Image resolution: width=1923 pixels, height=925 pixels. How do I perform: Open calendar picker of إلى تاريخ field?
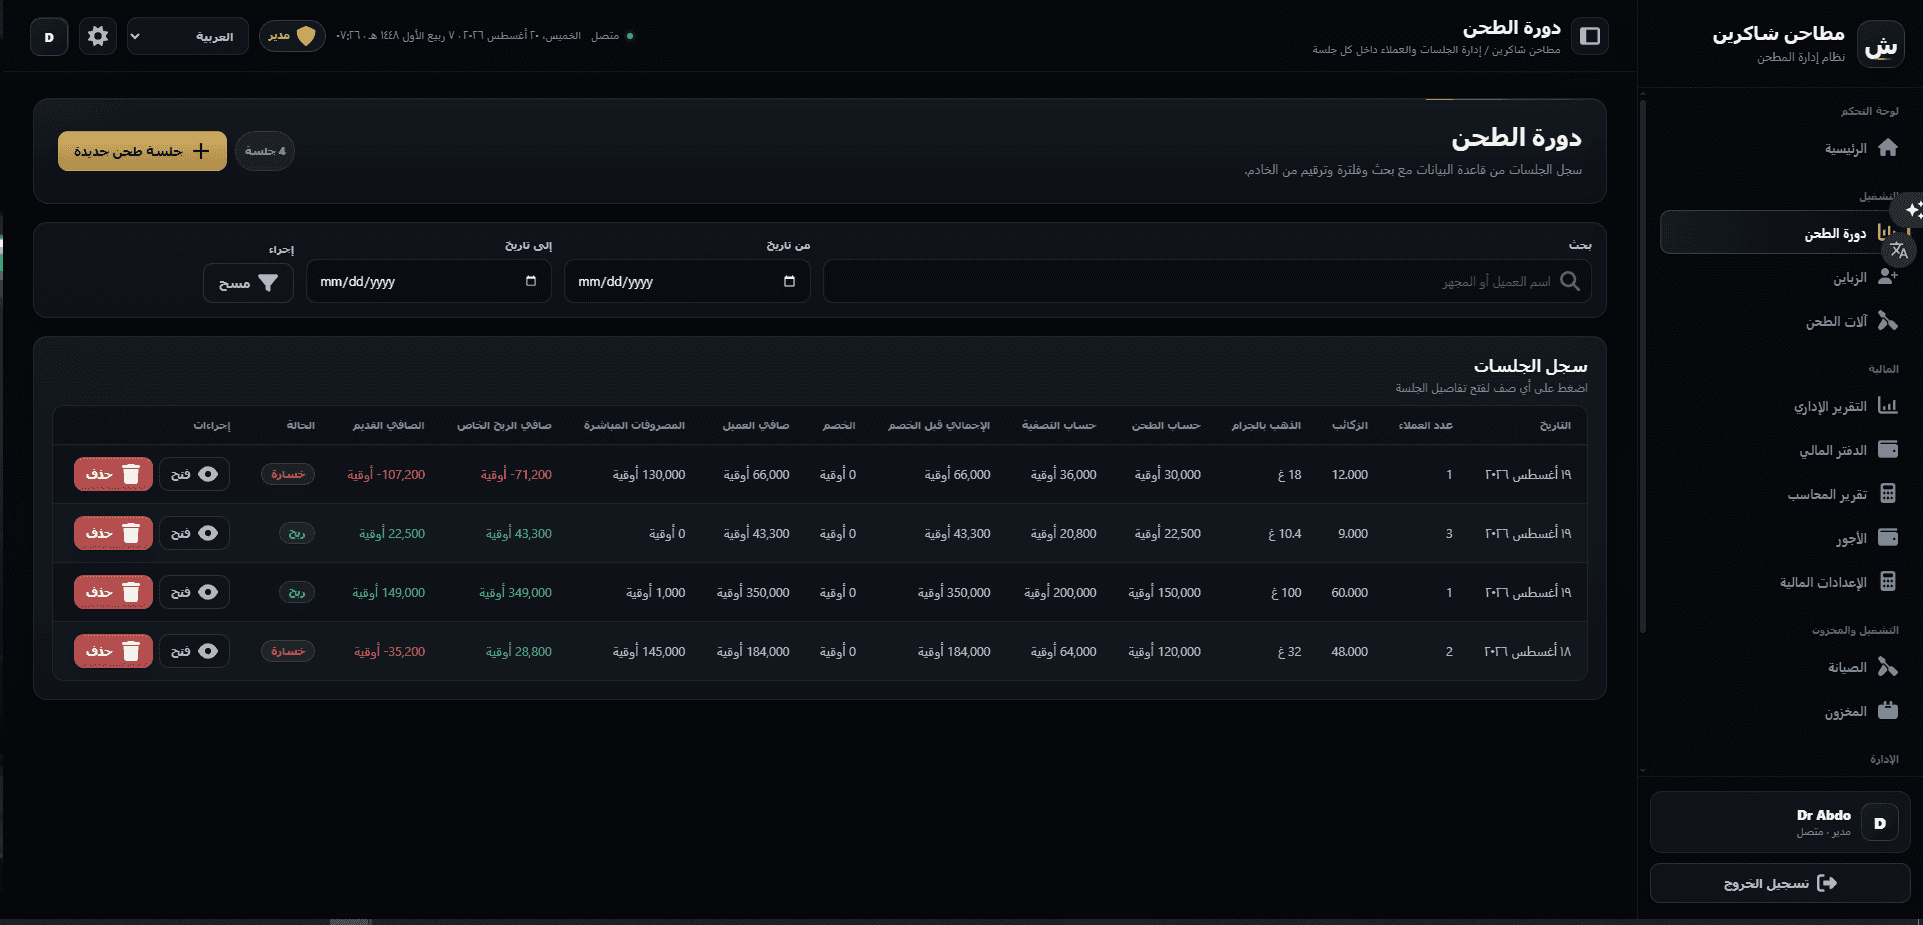(531, 281)
